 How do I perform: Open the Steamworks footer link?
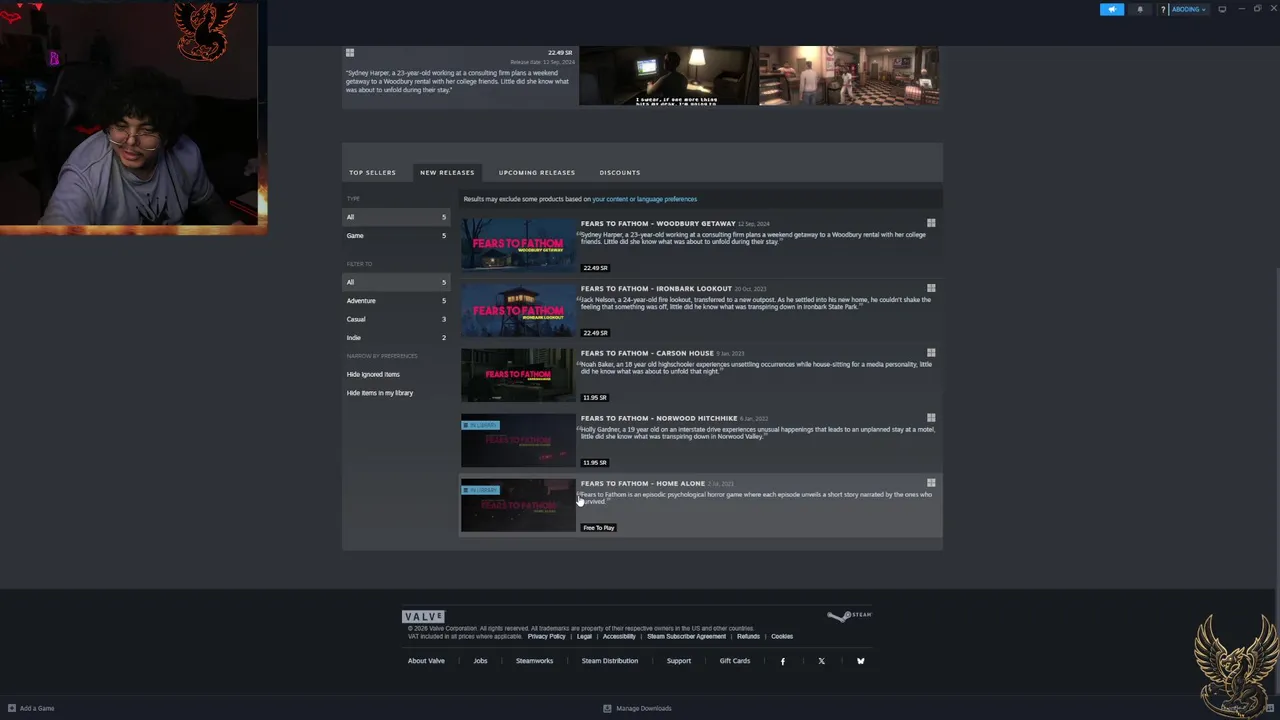[534, 661]
